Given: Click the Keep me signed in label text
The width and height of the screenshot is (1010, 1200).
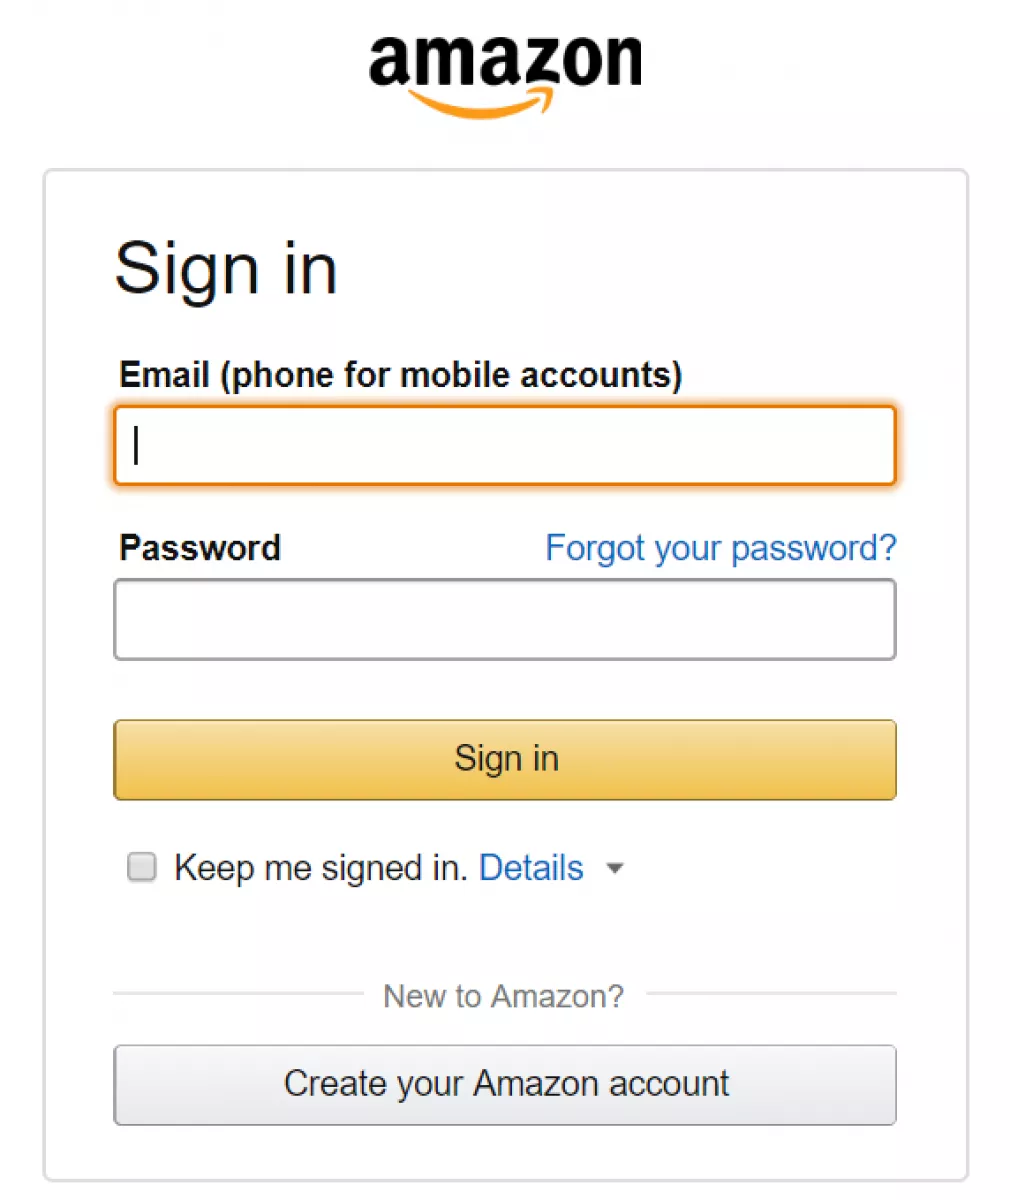Looking at the screenshot, I should [x=321, y=868].
